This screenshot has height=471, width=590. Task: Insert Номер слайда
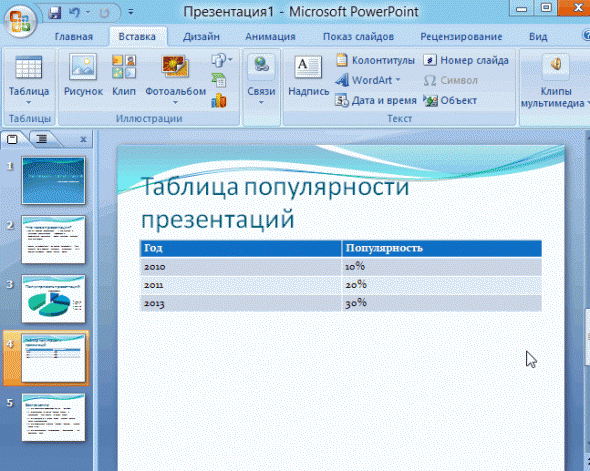pyautogui.click(x=466, y=60)
